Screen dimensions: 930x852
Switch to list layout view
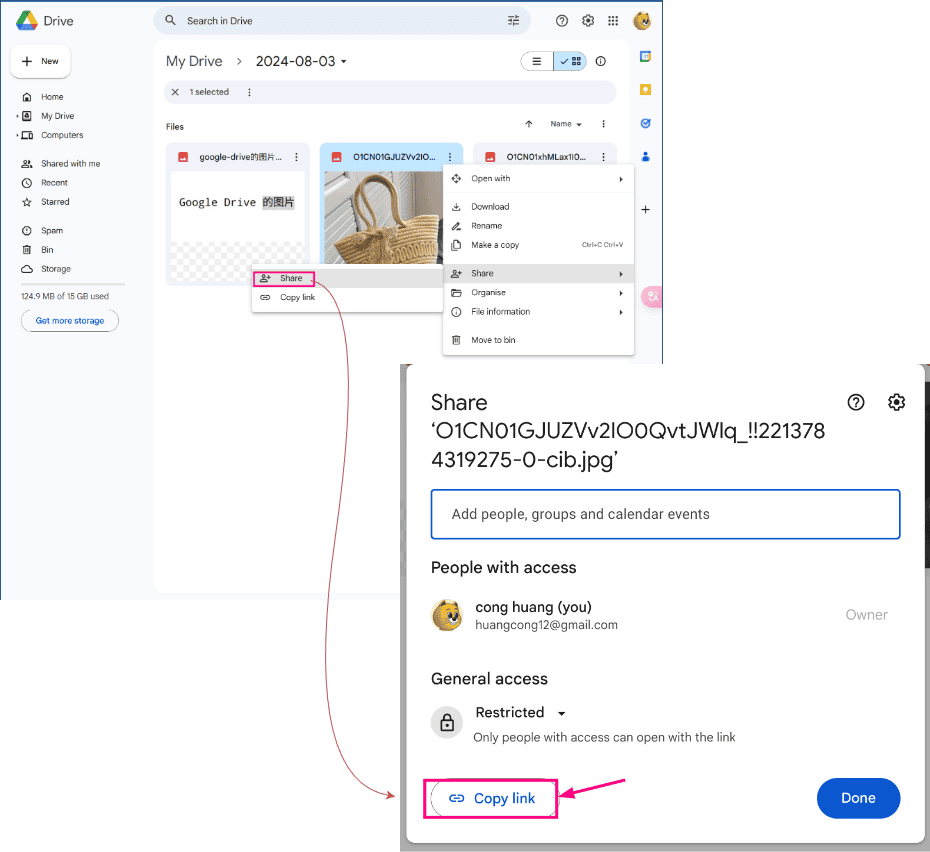(x=537, y=61)
